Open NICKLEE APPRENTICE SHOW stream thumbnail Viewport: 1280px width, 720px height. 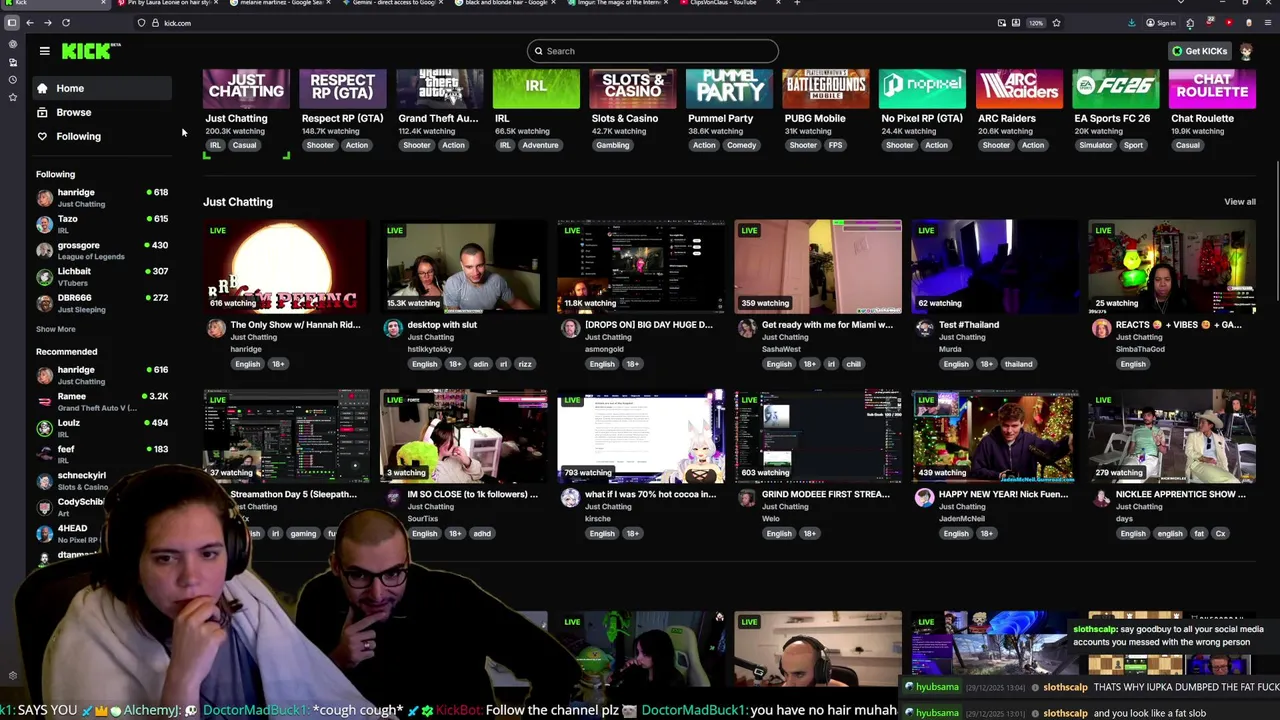(1171, 436)
